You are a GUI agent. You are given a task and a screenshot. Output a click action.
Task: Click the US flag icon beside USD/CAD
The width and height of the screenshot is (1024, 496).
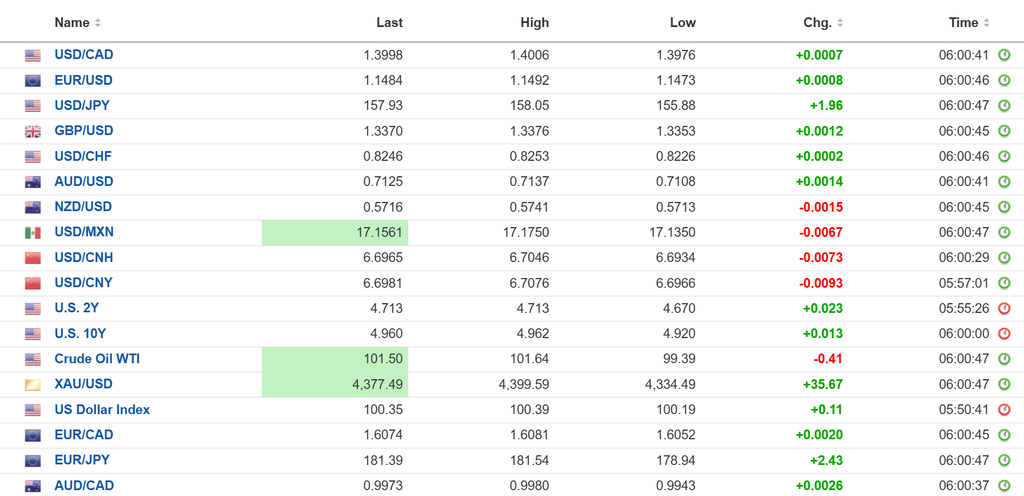coord(33,55)
